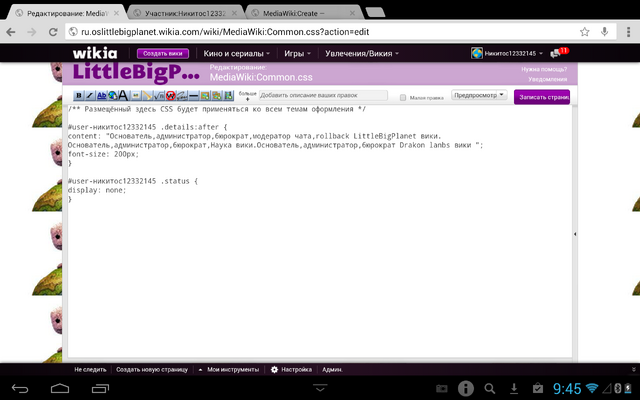This screenshot has height=400, width=640.
Task: Expand Игры menu
Action: (298, 53)
